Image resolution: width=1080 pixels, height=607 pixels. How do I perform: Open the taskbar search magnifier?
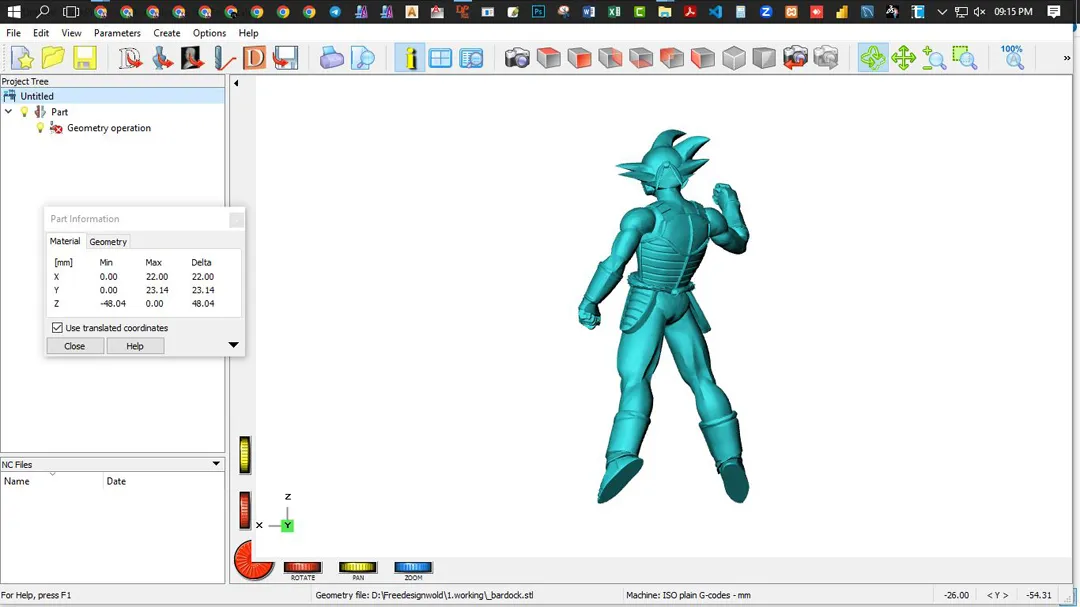point(43,12)
